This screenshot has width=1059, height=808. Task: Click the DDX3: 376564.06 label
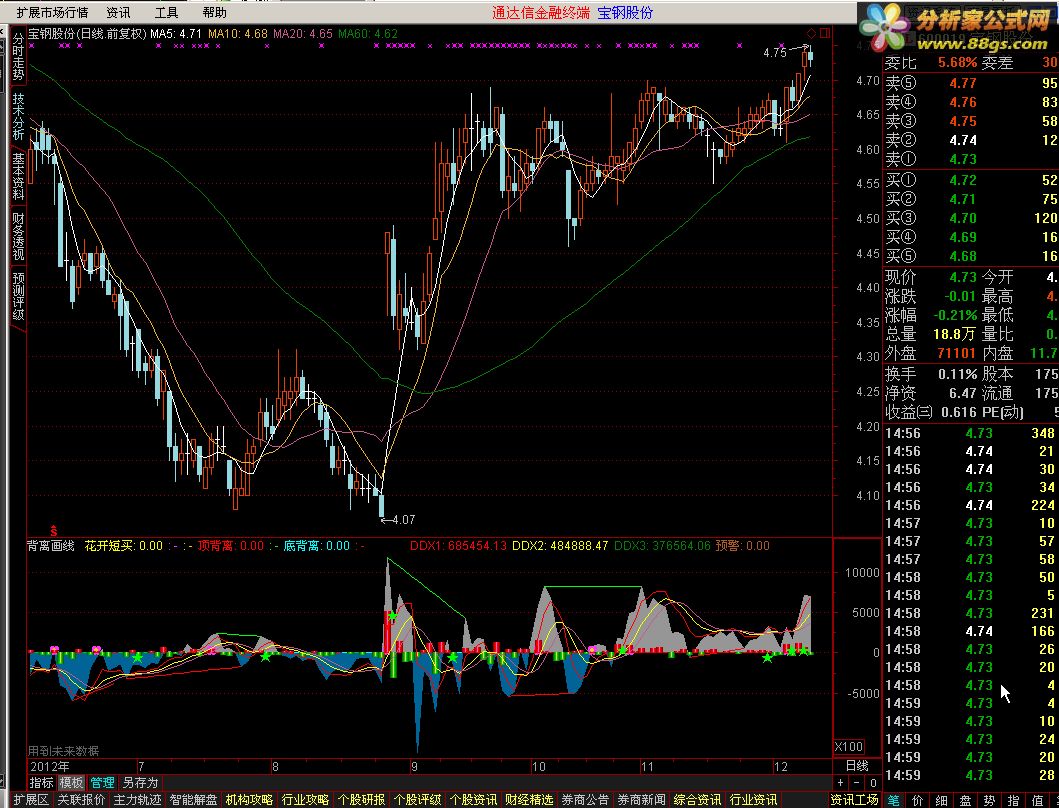pos(662,545)
